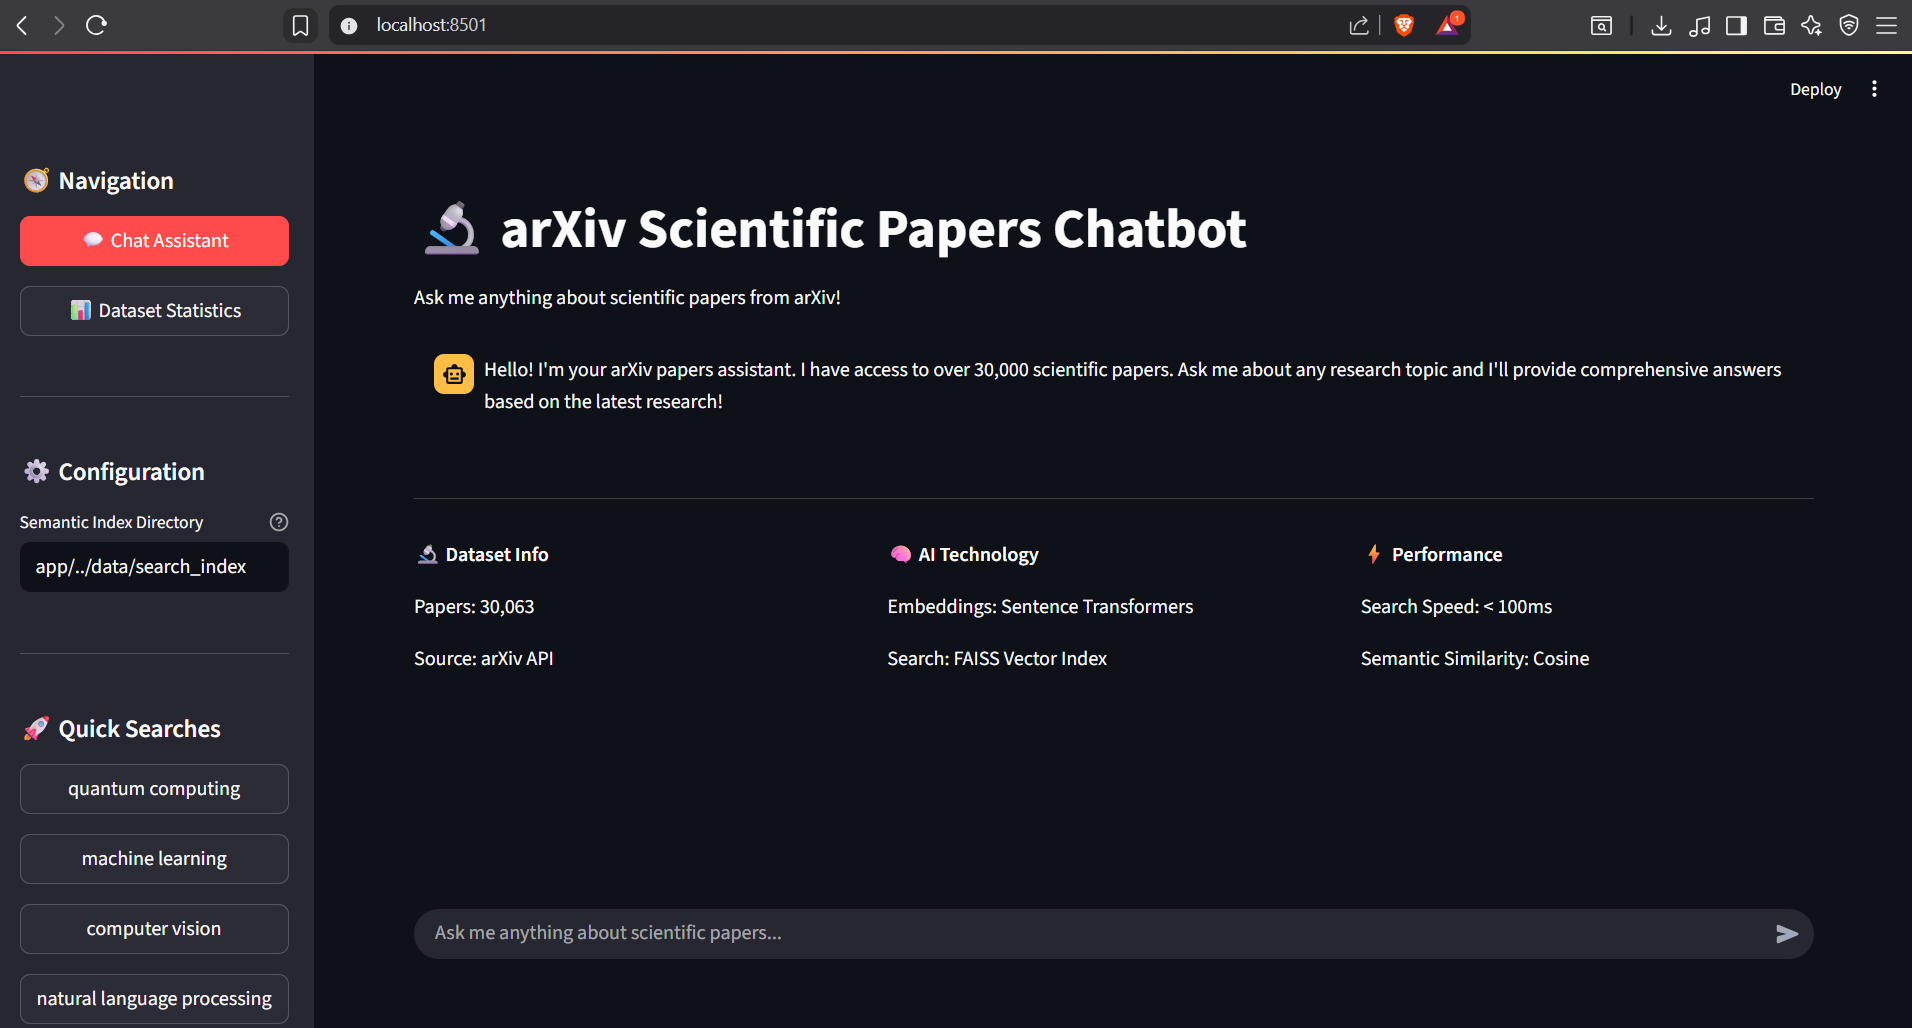Click 'Search Speed: < 100ms' text

(1456, 607)
